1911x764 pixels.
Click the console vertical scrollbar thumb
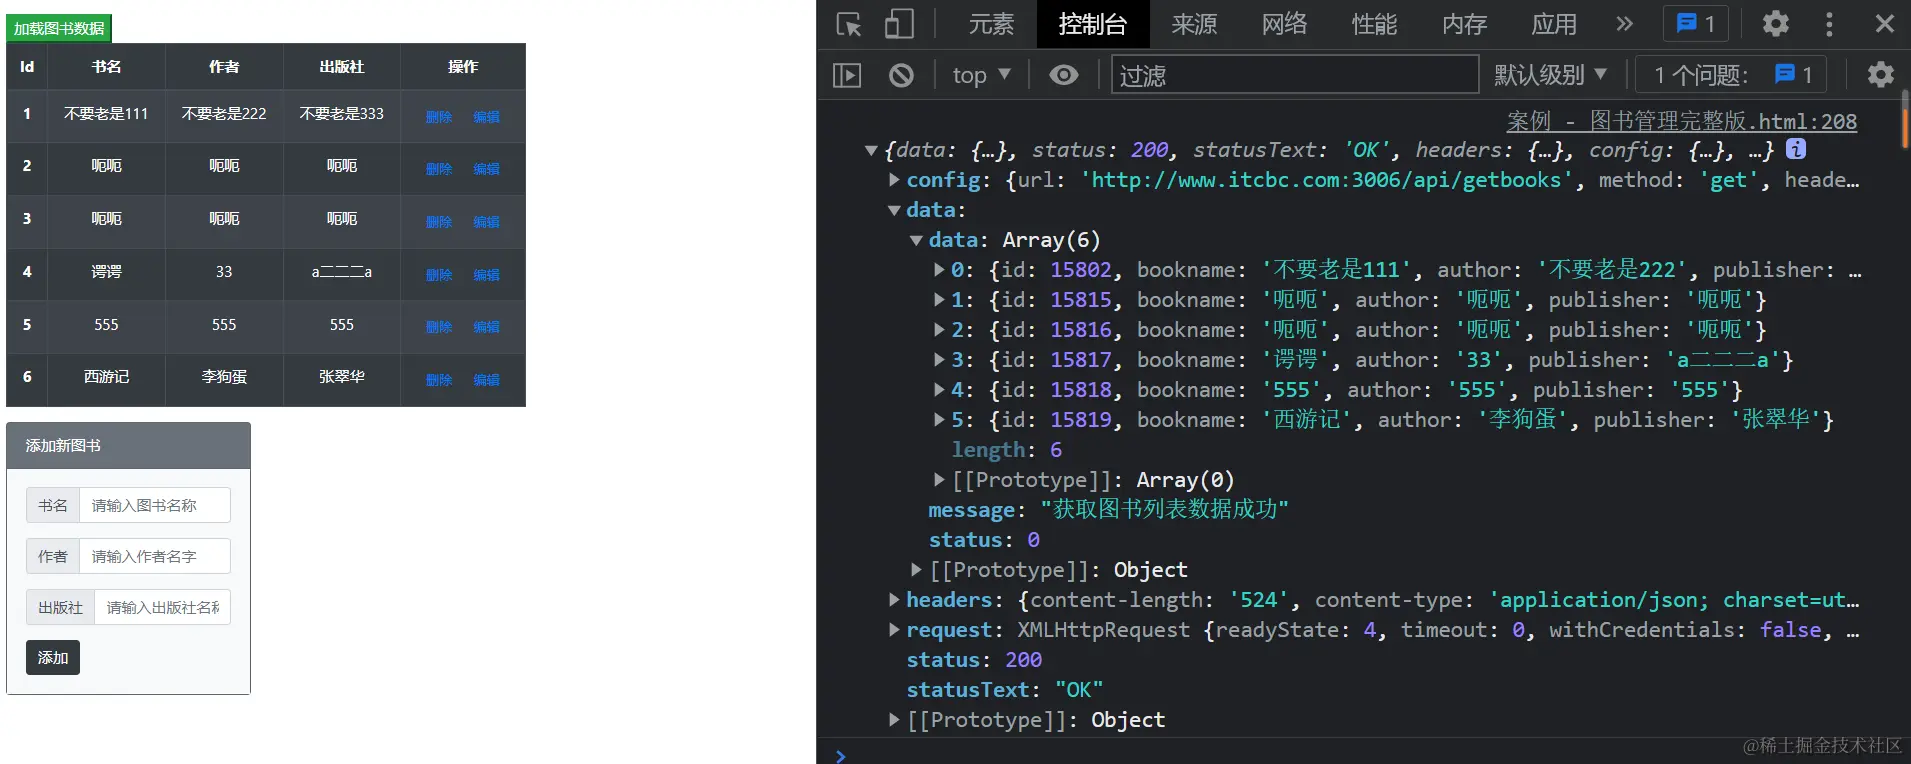tap(1905, 120)
